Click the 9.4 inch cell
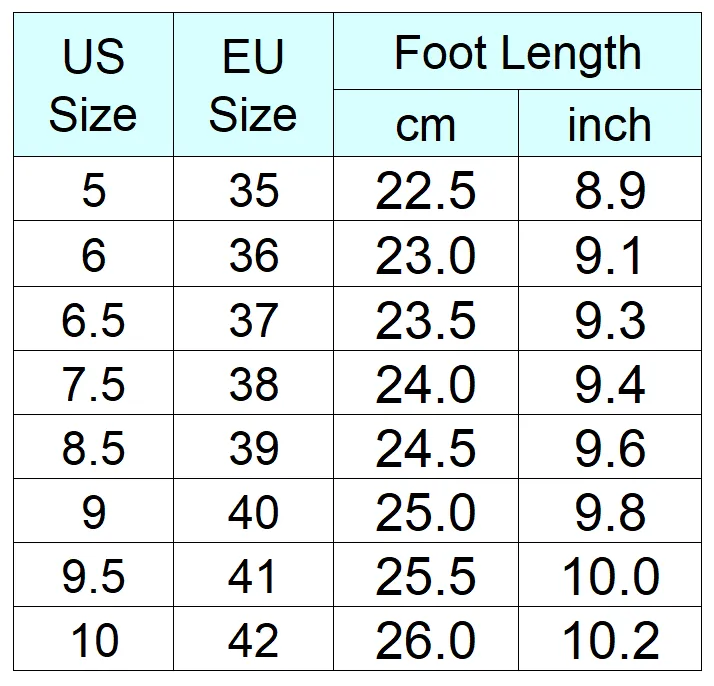The height and width of the screenshot is (686, 714). tap(610, 382)
